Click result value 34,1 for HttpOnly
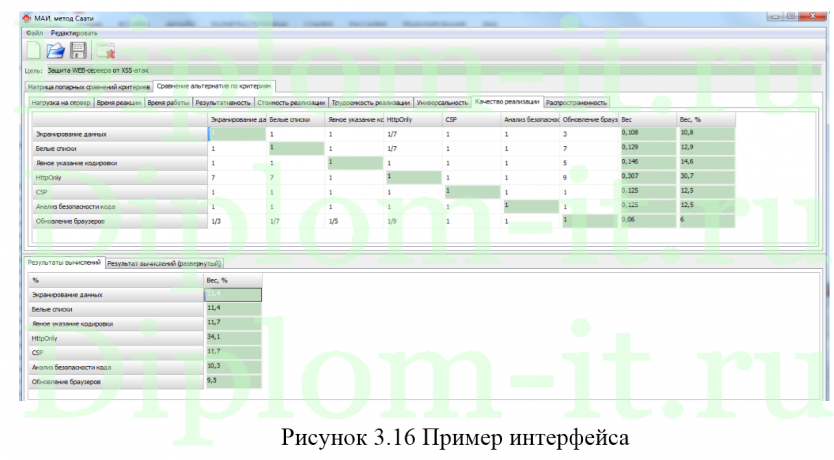The width and height of the screenshot is (834, 460). [233, 337]
